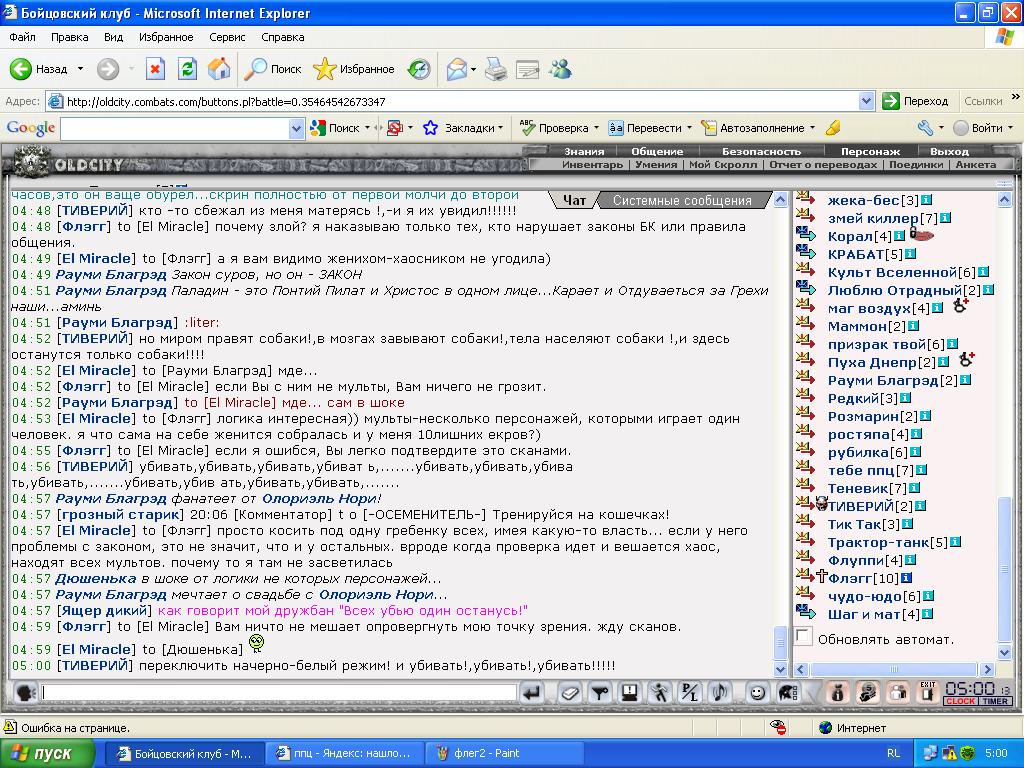Open the Инвентарь game menu item
Screen dimensions: 1024x768
pyautogui.click(x=592, y=165)
